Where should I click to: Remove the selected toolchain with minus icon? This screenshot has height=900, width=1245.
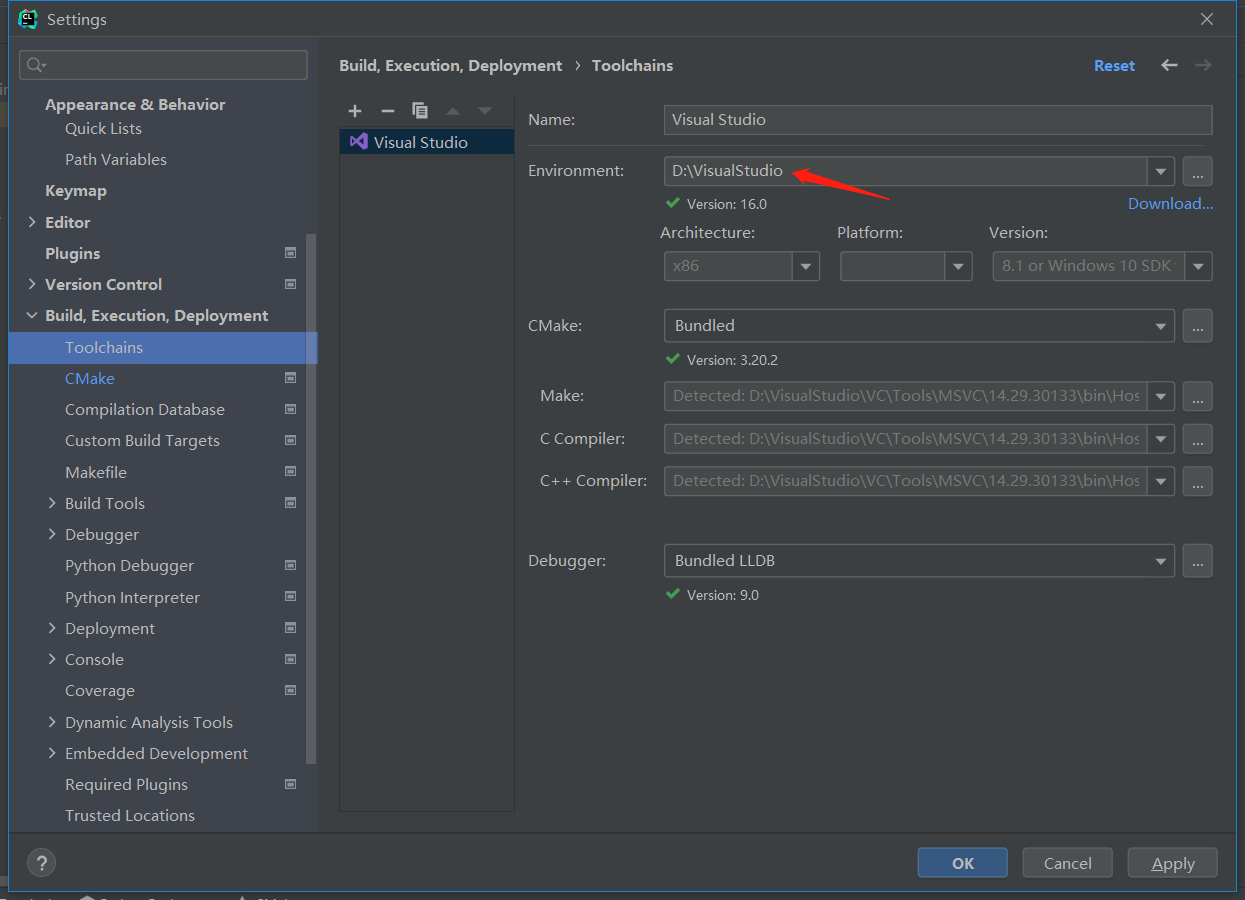coord(388,111)
